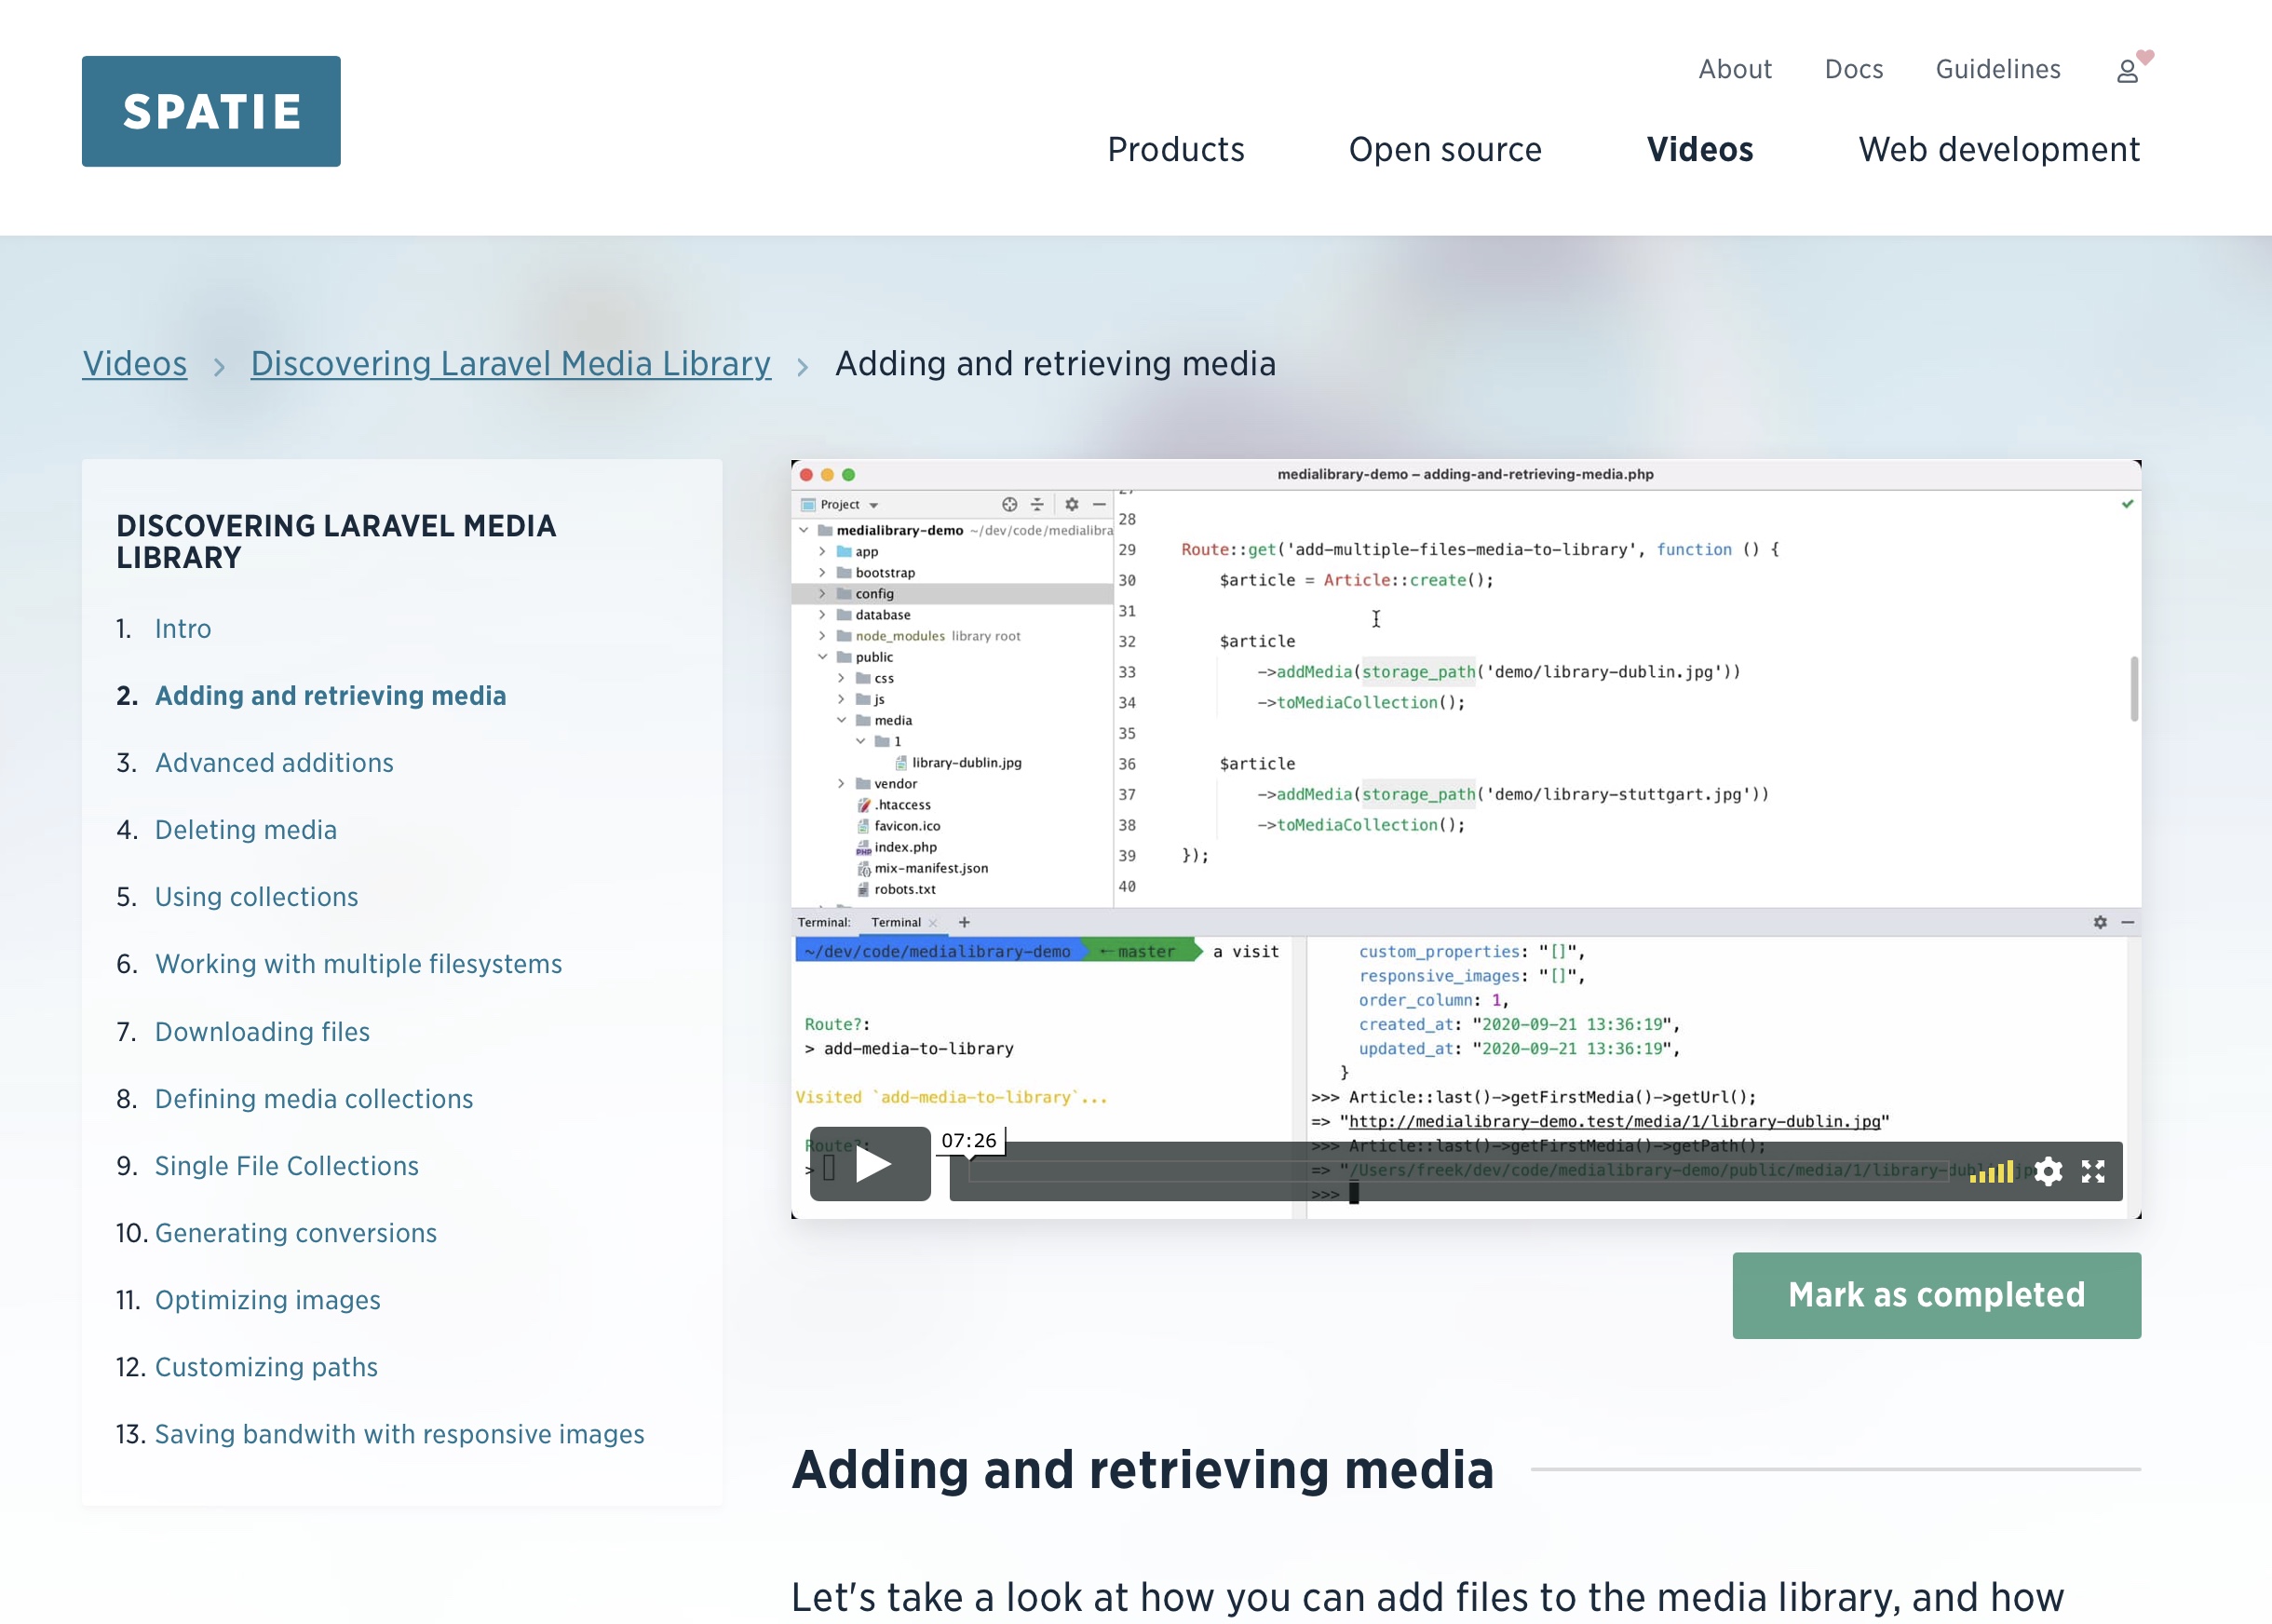Open the Docs link in the header
This screenshot has height=1624, width=2272.
(x=1853, y=69)
